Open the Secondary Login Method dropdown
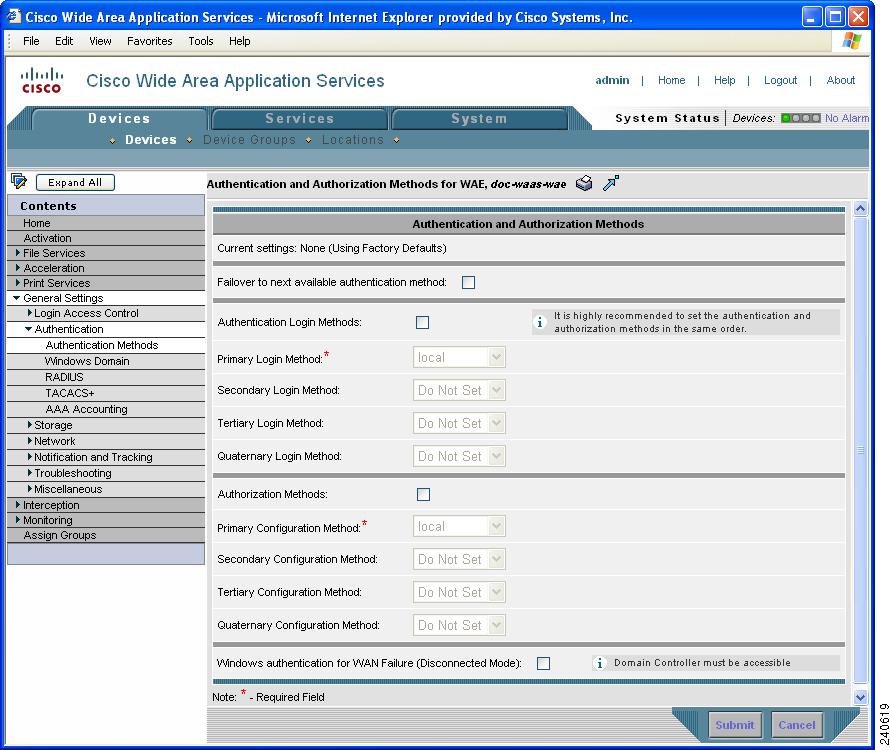The height and width of the screenshot is (750, 890). pos(459,391)
